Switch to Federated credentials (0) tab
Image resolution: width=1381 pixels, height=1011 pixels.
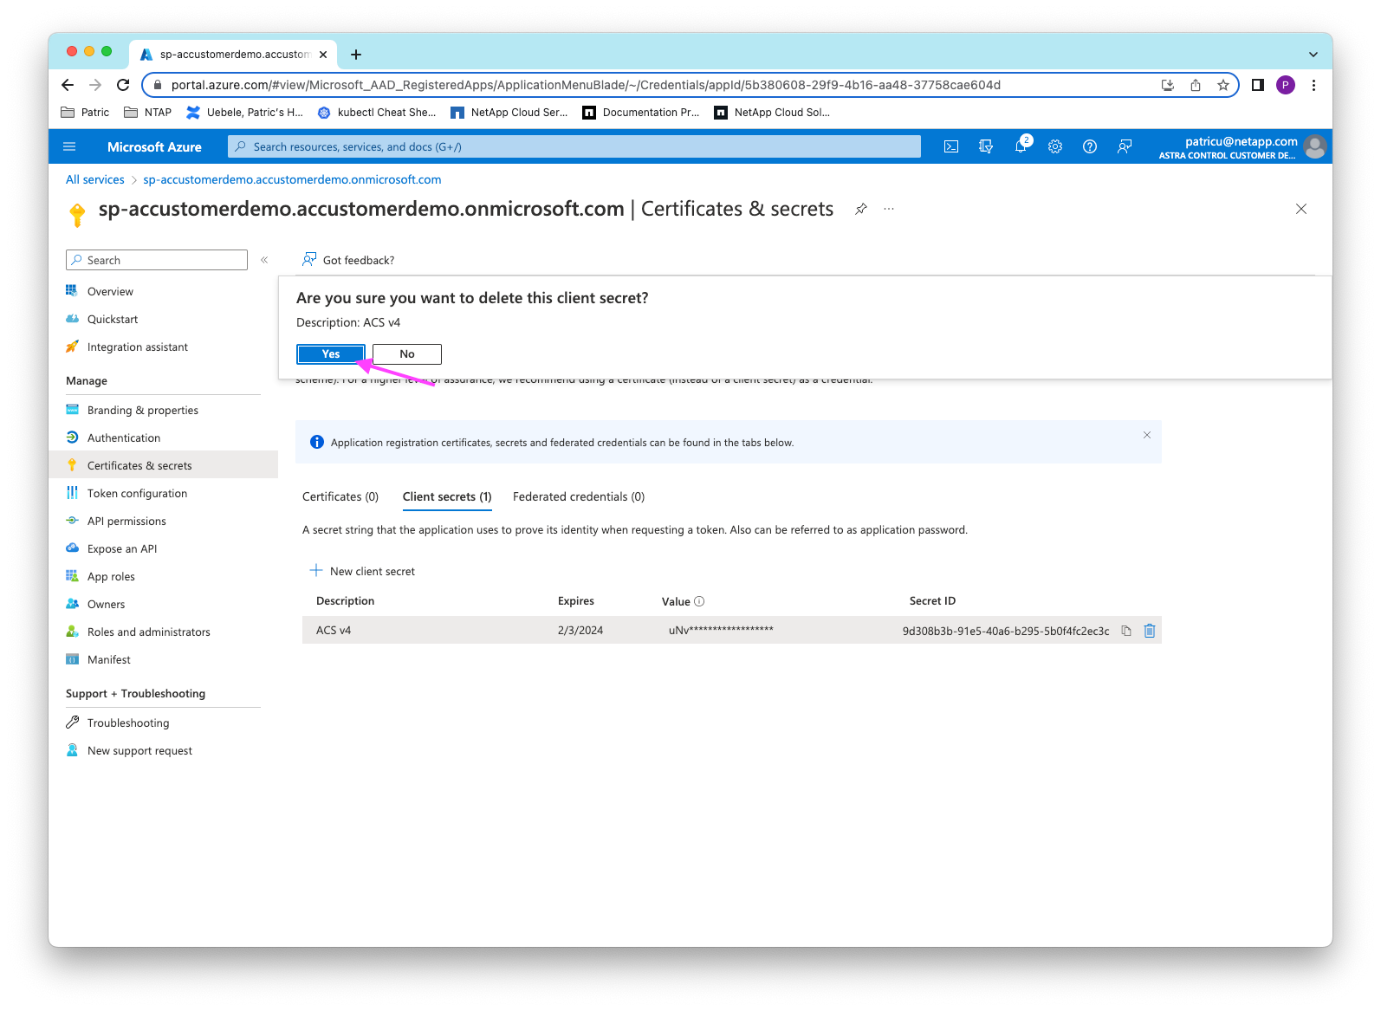pyautogui.click(x=578, y=497)
